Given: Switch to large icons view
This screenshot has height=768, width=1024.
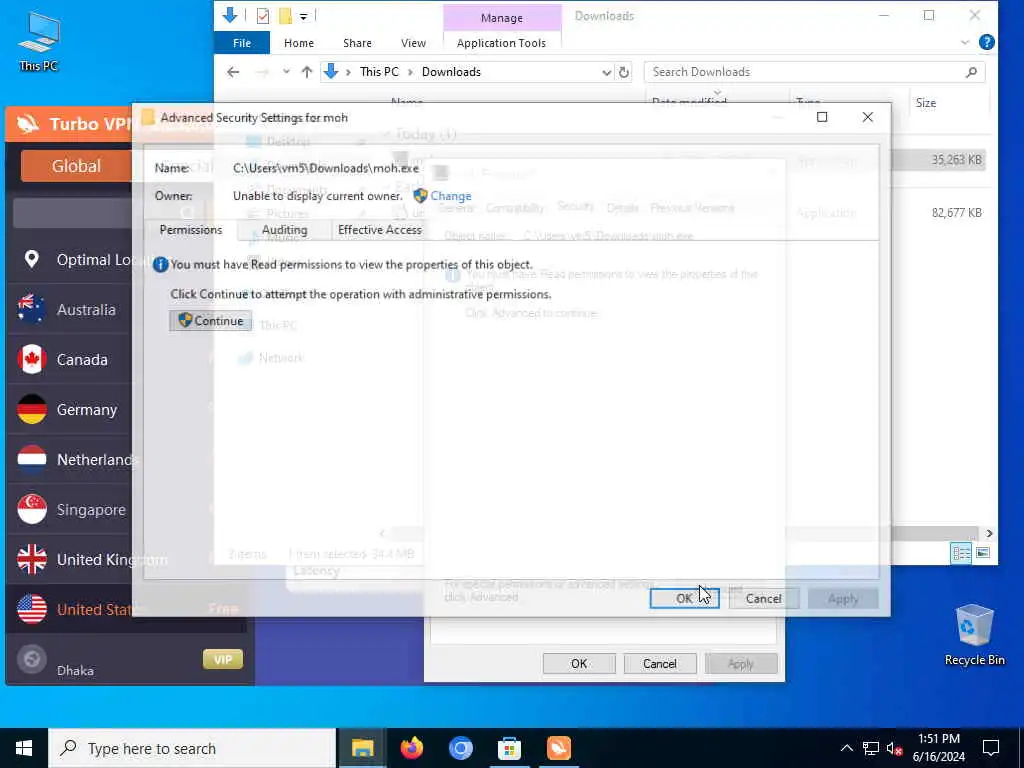Looking at the screenshot, I should (x=983, y=553).
